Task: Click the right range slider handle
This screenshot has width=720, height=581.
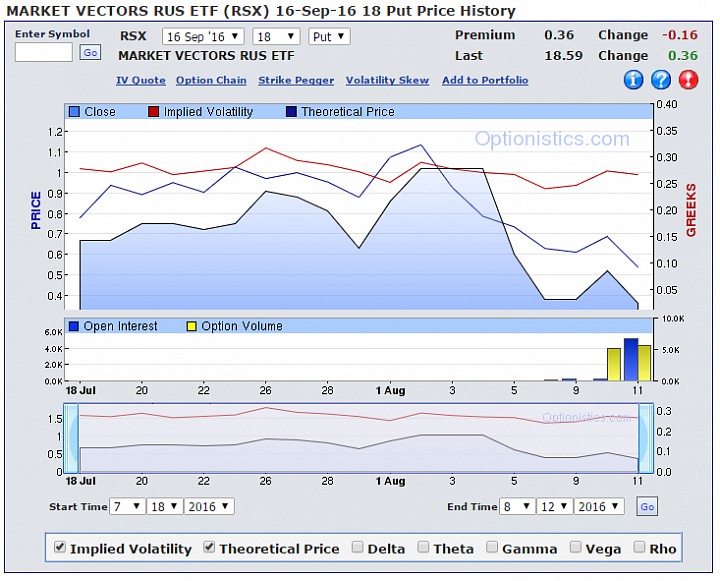Action: point(646,438)
